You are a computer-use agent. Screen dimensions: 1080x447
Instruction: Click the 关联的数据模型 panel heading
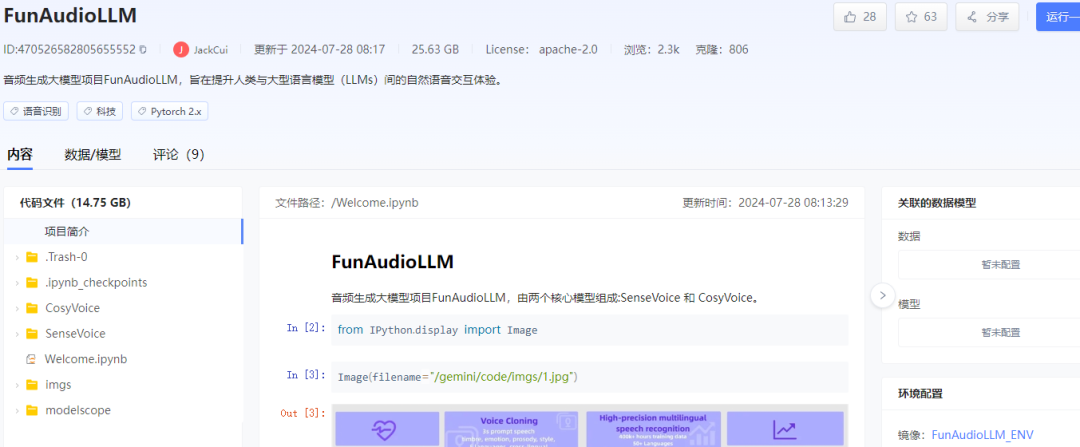pos(937,202)
